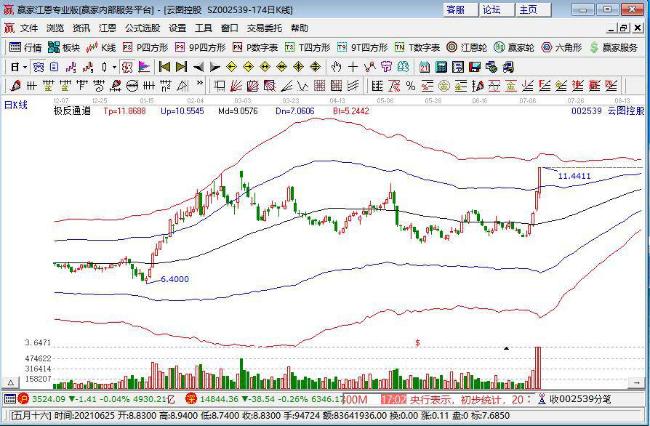The image size is (650, 426).
Task: Open the 六角形 hexagon tool
Action: pos(561,48)
